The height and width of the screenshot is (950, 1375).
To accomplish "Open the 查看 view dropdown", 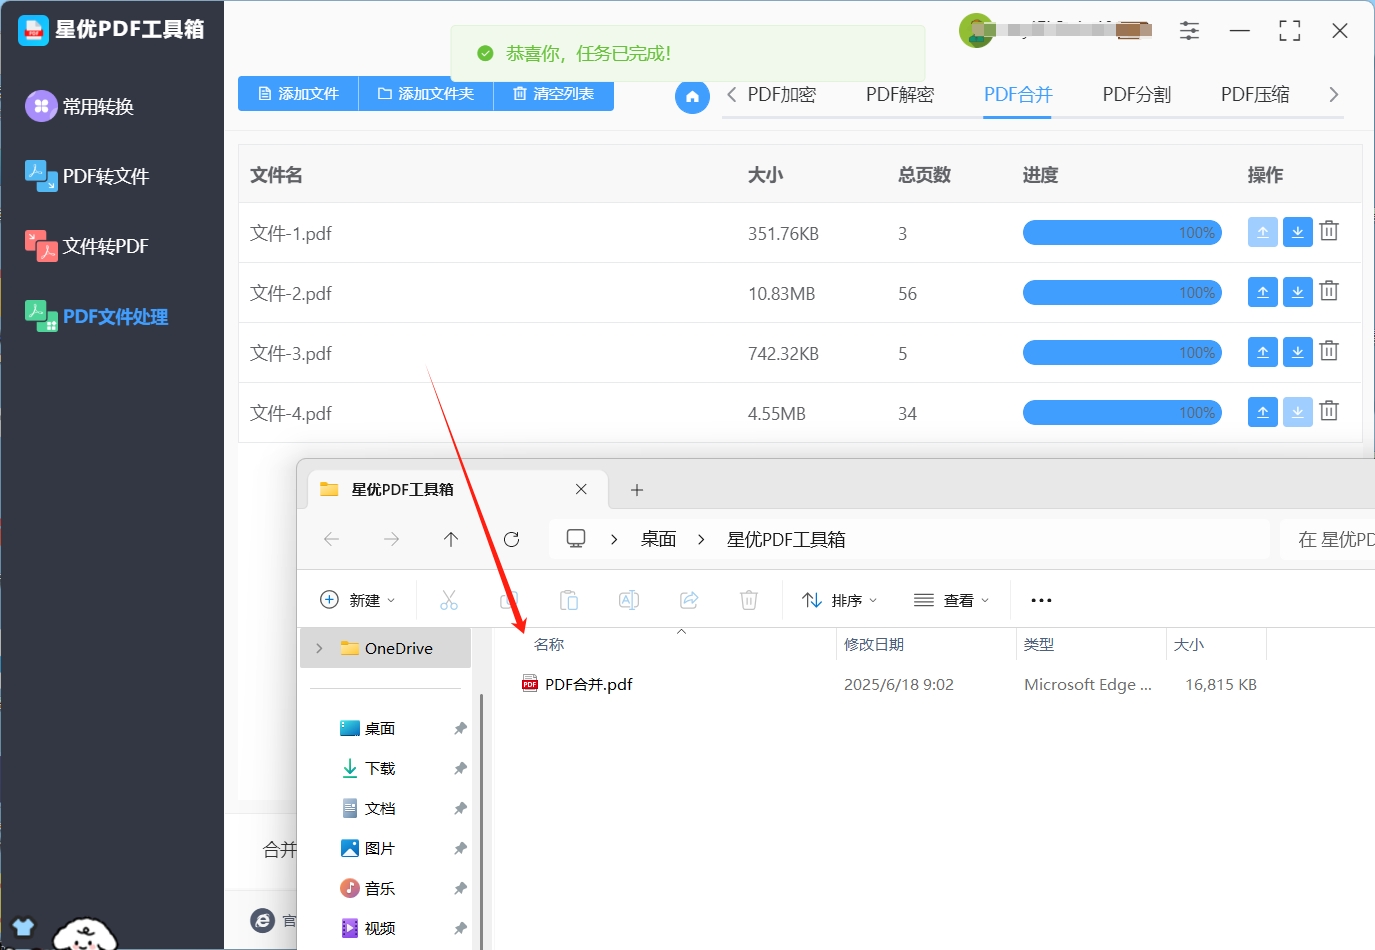I will (x=951, y=600).
